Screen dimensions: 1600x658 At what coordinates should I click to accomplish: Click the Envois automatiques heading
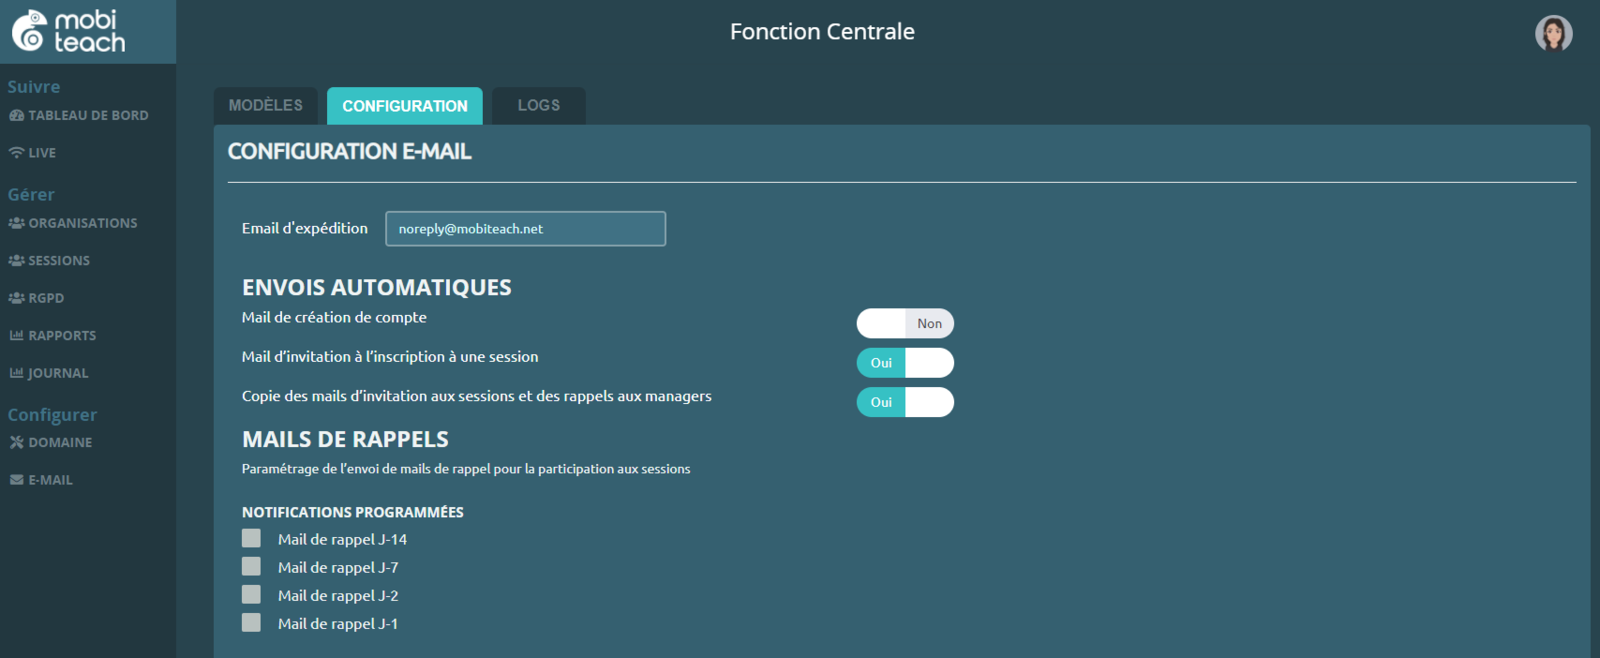click(377, 288)
